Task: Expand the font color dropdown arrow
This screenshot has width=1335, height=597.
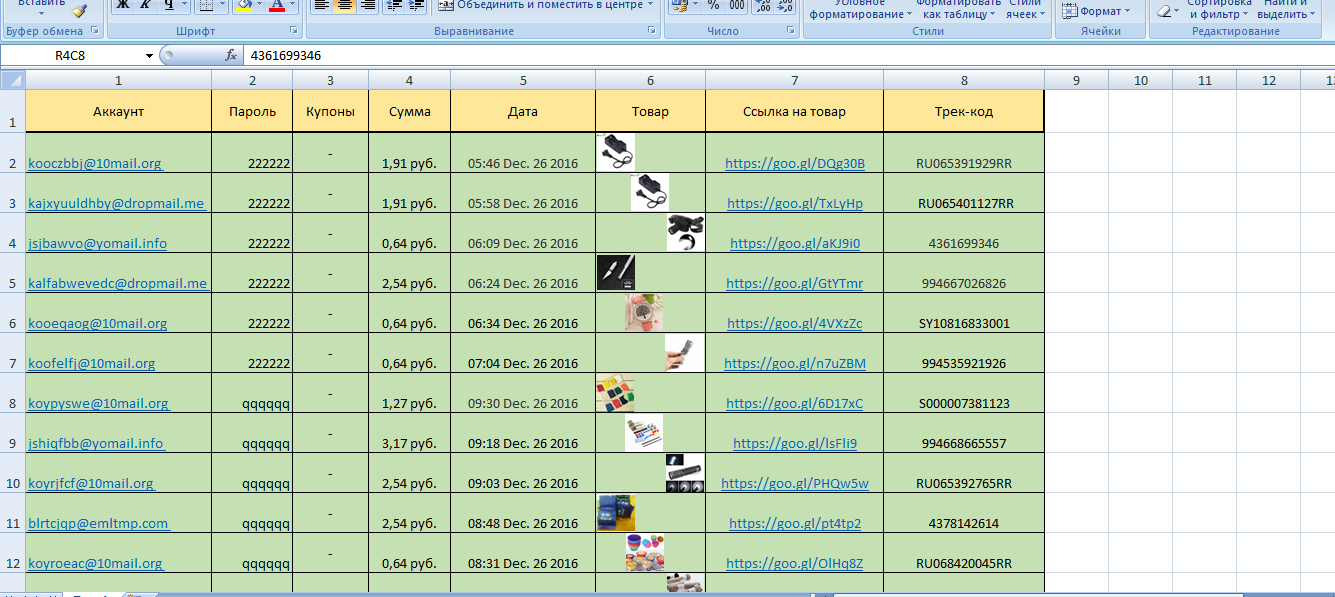Action: (293, 6)
